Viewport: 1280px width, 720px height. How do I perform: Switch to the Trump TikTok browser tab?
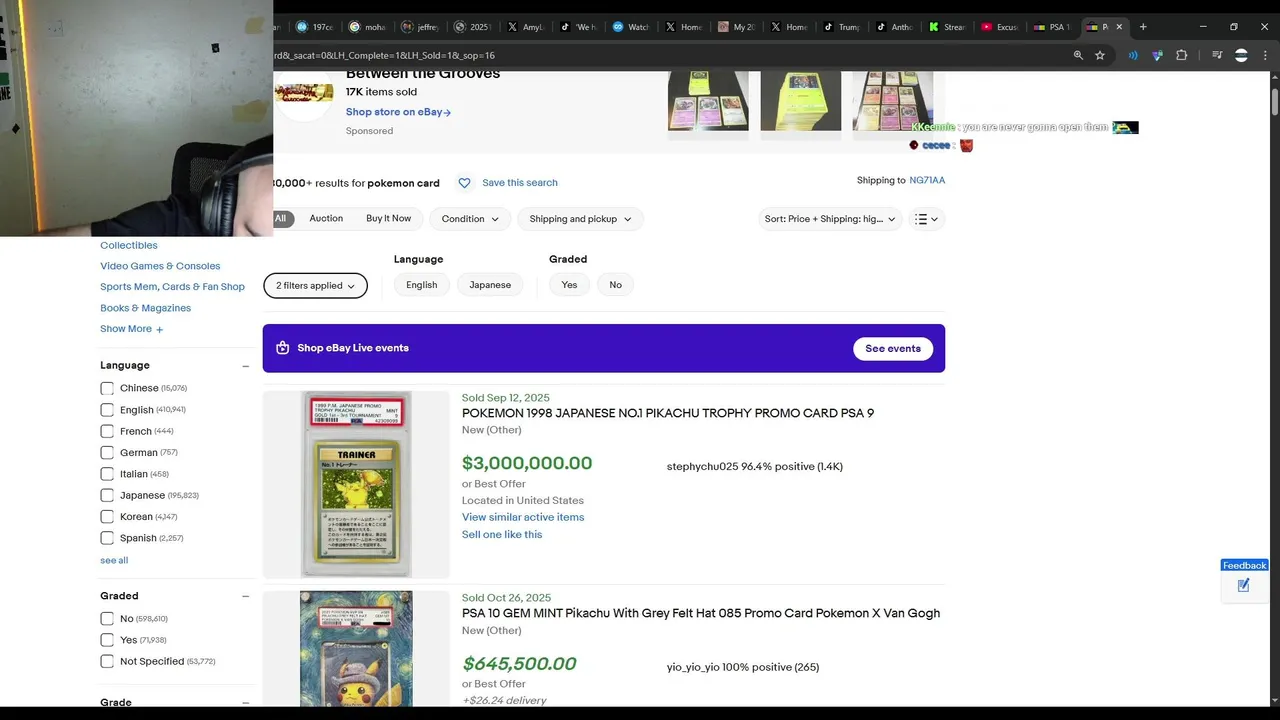(x=841, y=27)
